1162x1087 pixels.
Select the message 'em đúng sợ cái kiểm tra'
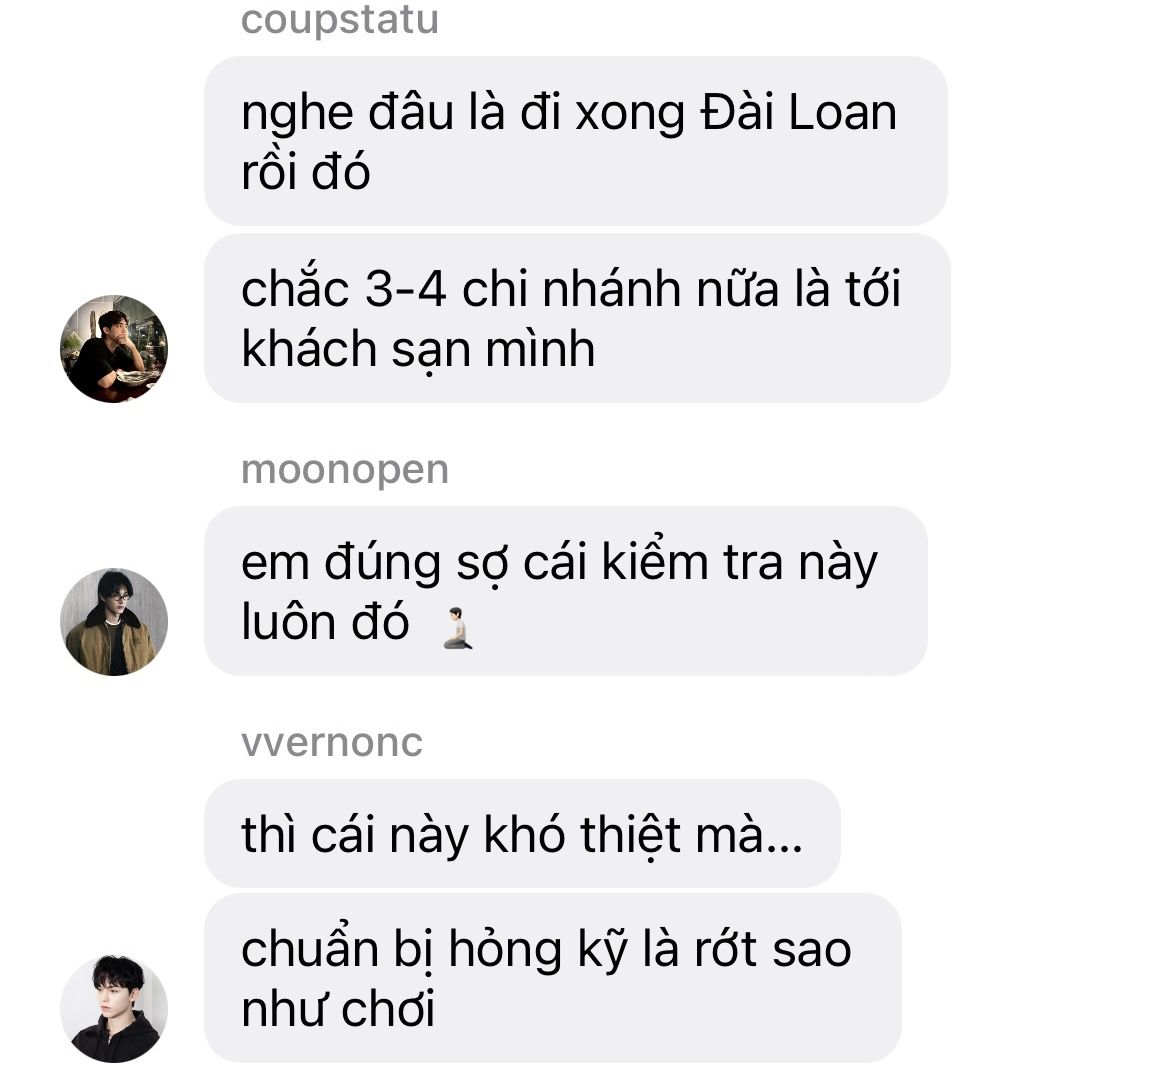point(565,591)
